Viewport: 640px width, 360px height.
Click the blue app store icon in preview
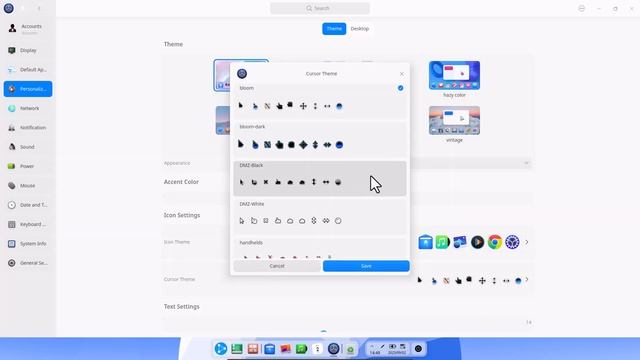click(425, 242)
